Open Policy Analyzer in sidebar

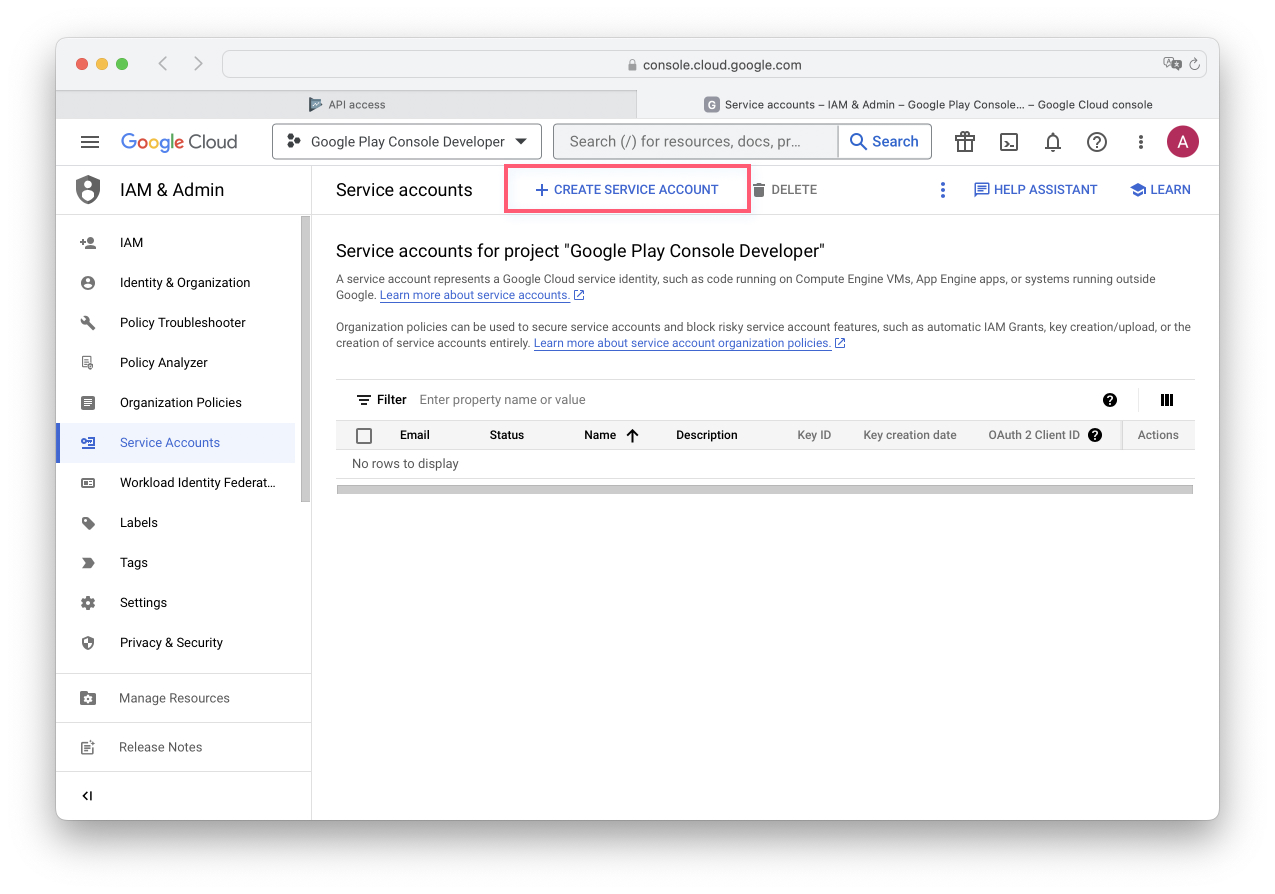(163, 363)
